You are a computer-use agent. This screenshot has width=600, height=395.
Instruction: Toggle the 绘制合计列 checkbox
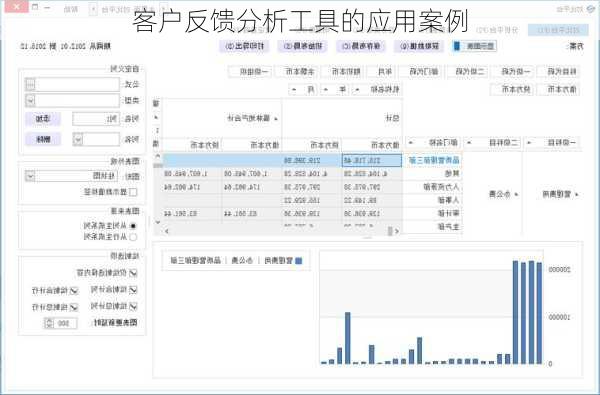(x=133, y=290)
